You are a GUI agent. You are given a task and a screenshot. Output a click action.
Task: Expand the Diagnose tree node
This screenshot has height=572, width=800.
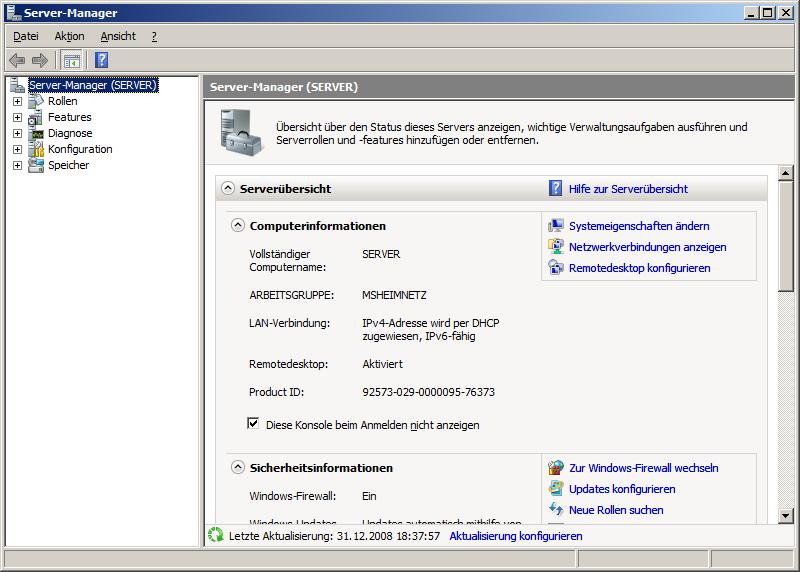(x=17, y=134)
